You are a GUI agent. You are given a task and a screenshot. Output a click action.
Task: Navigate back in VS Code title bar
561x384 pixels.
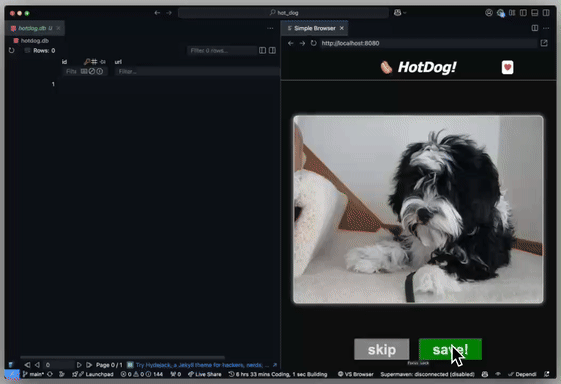pos(157,13)
